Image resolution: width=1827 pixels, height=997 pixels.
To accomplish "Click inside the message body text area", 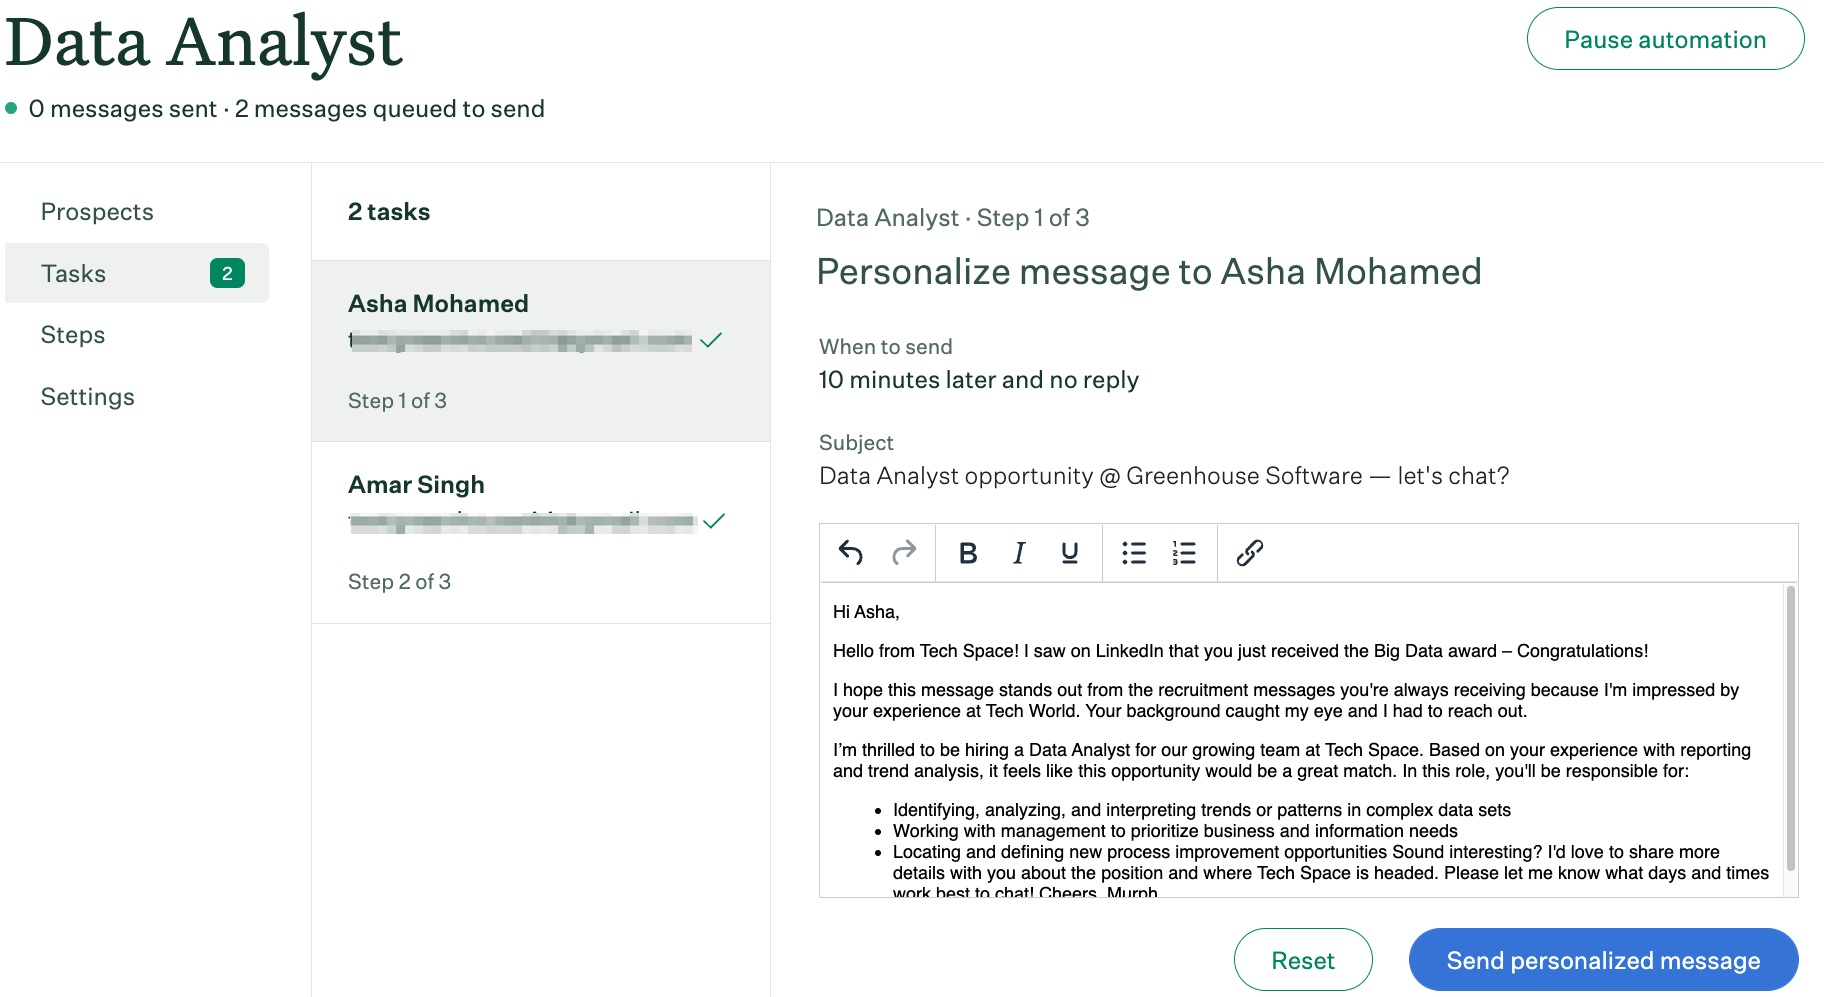I will pyautogui.click(x=1200, y=720).
